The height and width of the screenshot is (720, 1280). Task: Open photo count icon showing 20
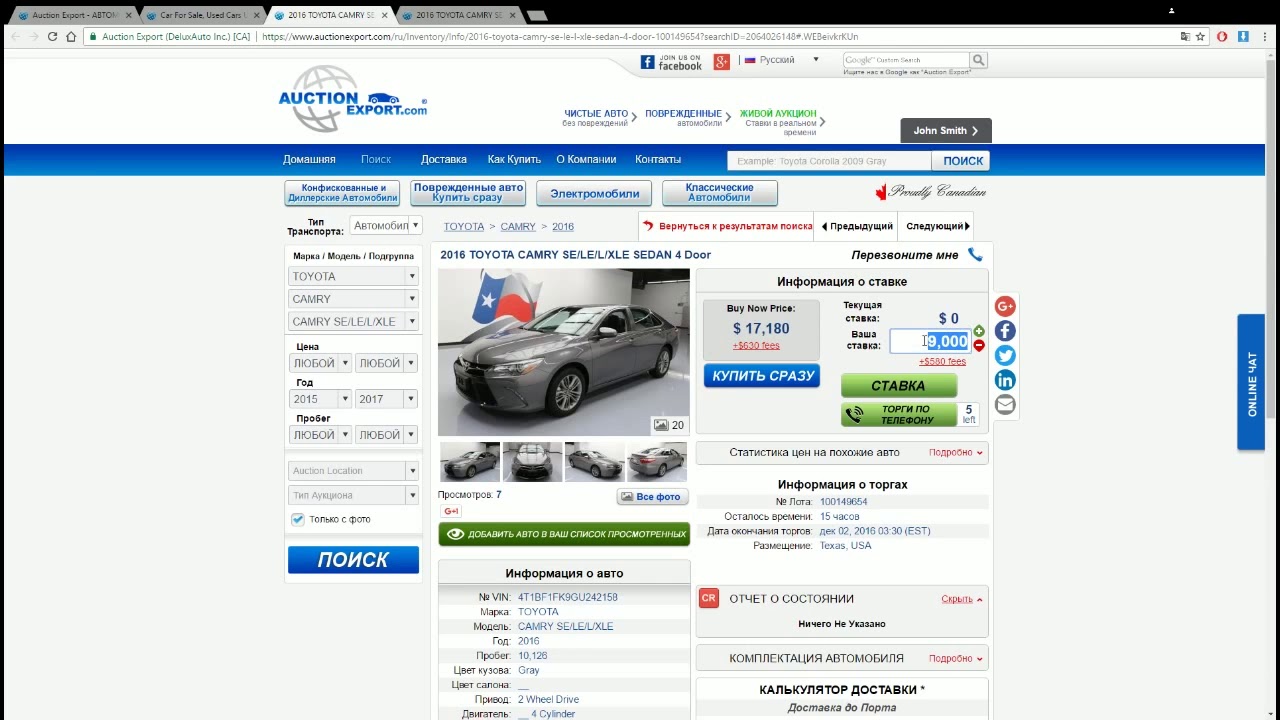coord(669,425)
